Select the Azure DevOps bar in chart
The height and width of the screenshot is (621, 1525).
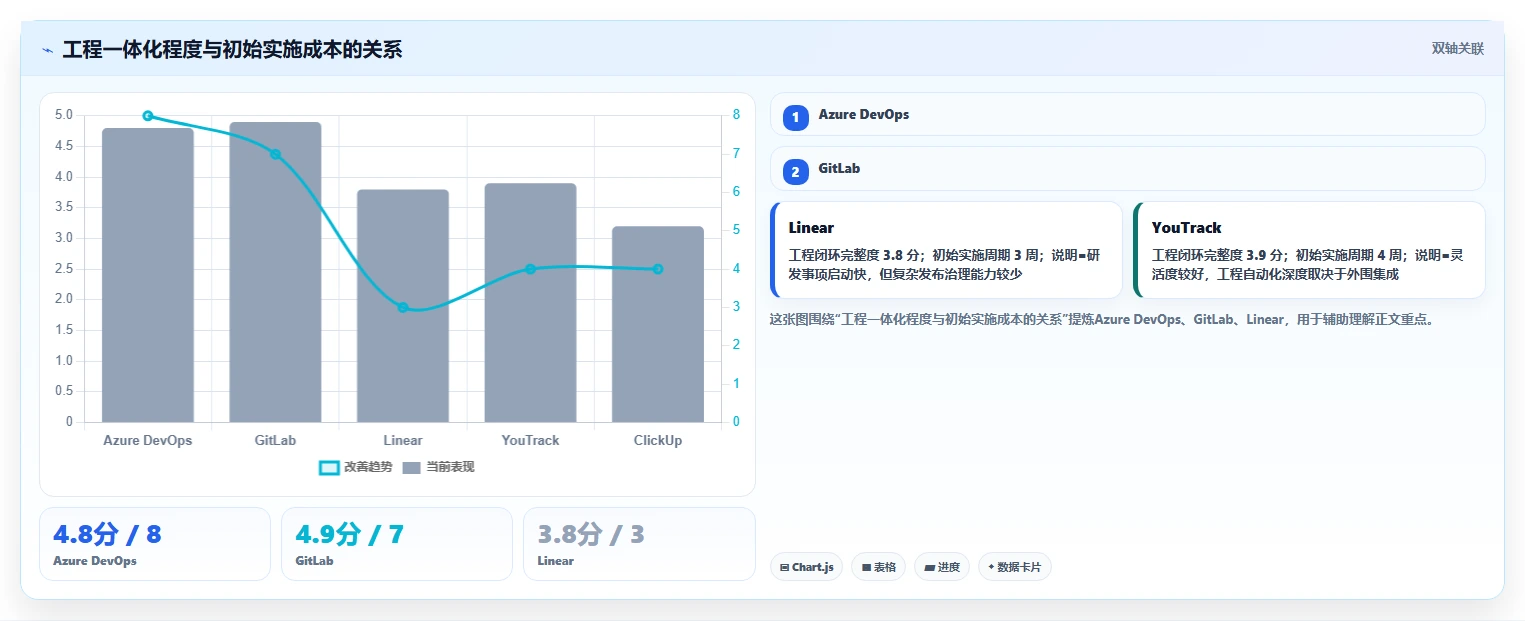pos(148,275)
